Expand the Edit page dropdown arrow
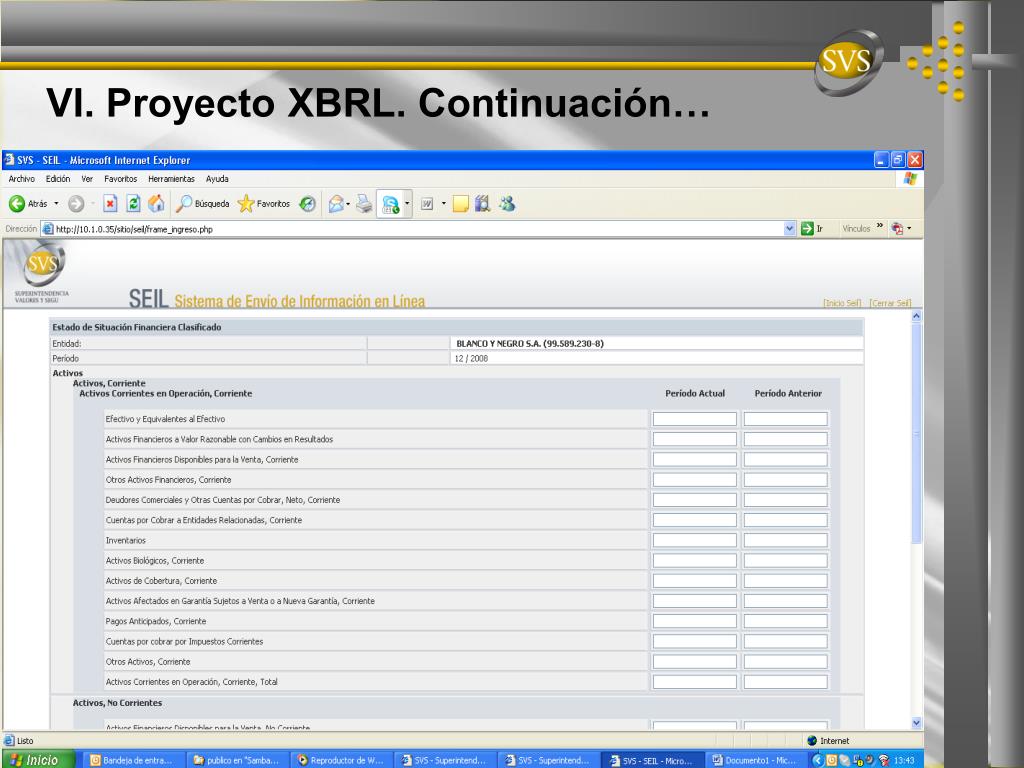Screen dimensions: 1024x768 (407, 204)
